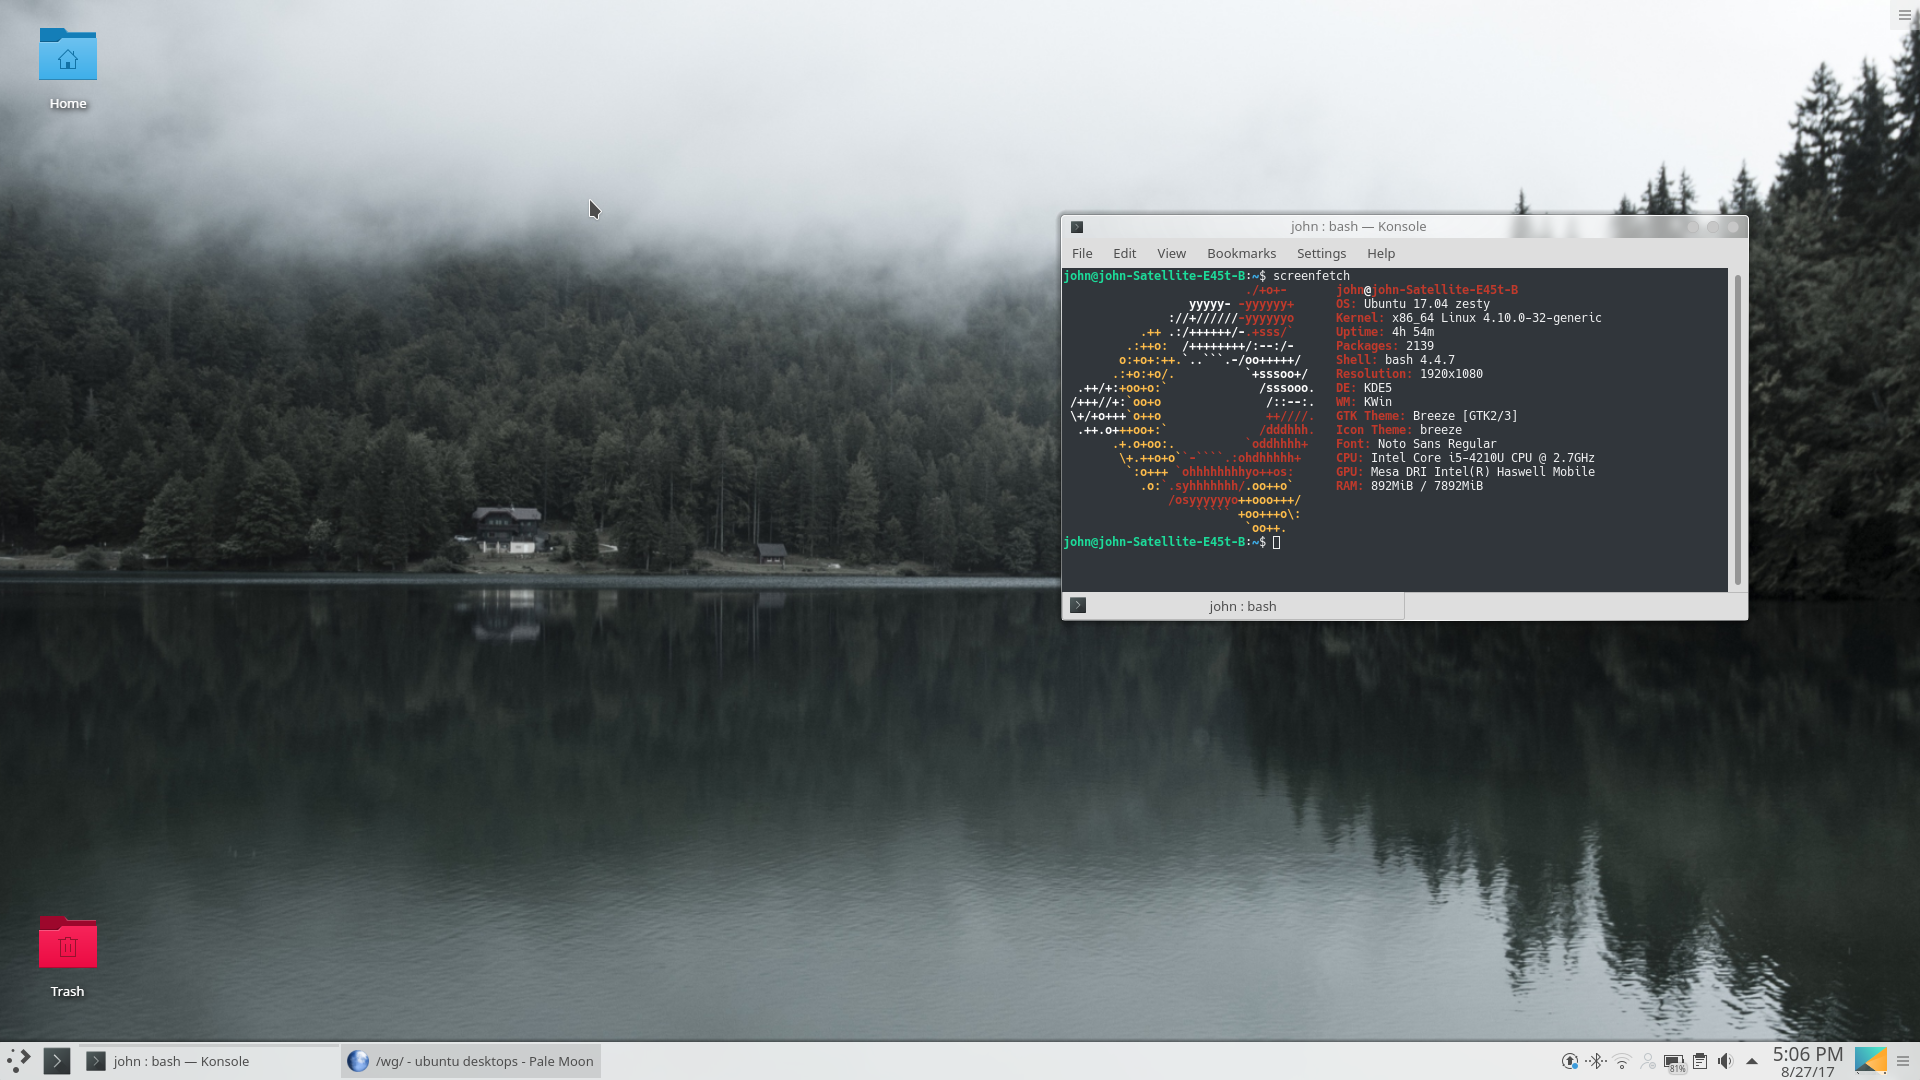Screen dimensions: 1920x1080
Task: Click the terminal prompt input cursor
Action: [x=1276, y=542]
